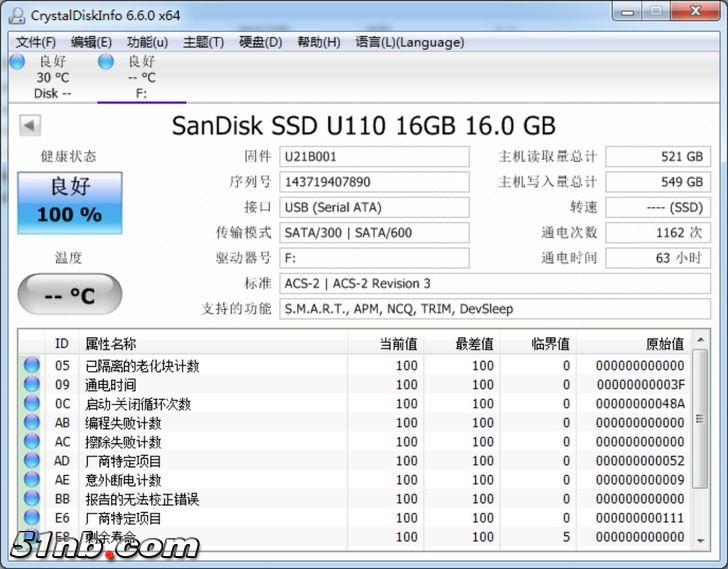The width and height of the screenshot is (728, 569).
Task: Click the ID column header
Action: point(62,343)
